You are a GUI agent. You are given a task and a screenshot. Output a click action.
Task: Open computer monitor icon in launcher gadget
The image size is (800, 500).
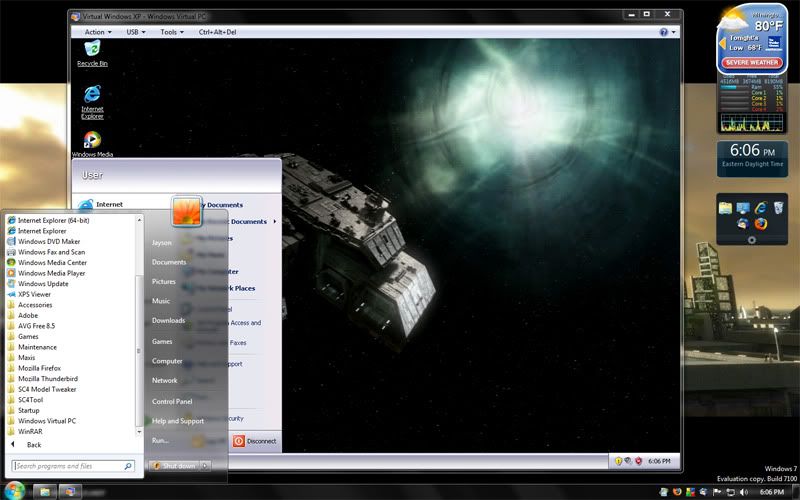click(x=743, y=208)
